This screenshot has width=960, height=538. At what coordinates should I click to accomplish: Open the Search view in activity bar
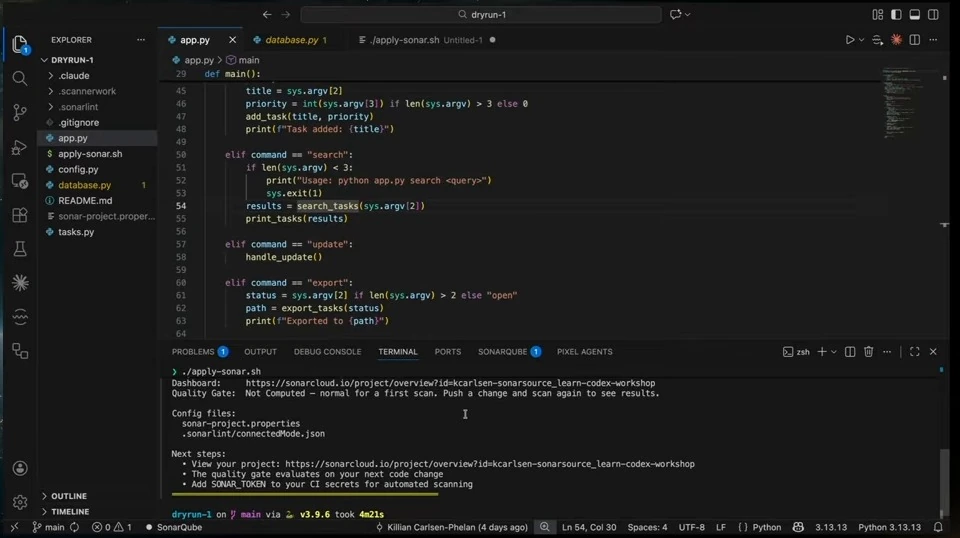(x=20, y=78)
